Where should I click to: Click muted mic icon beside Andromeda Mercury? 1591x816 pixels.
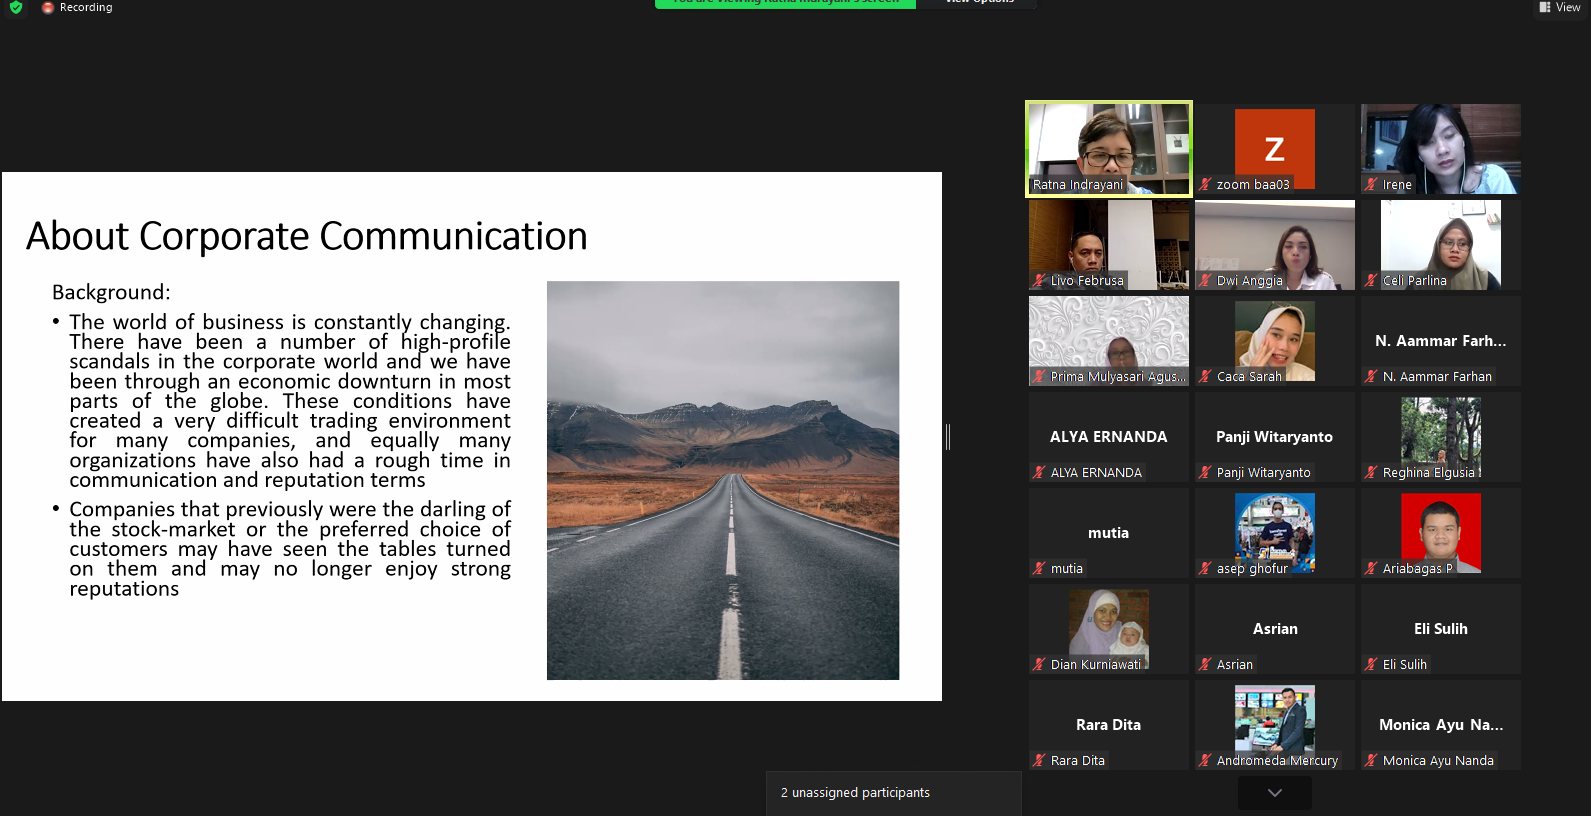point(1206,760)
